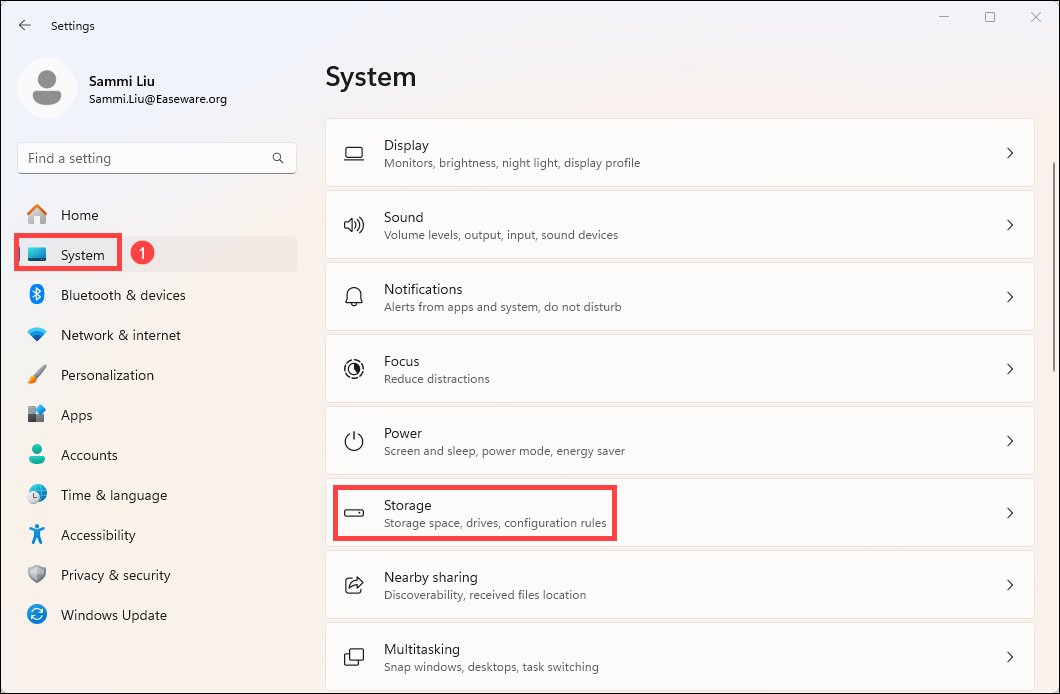Open Storage using its right chevron

[1010, 513]
